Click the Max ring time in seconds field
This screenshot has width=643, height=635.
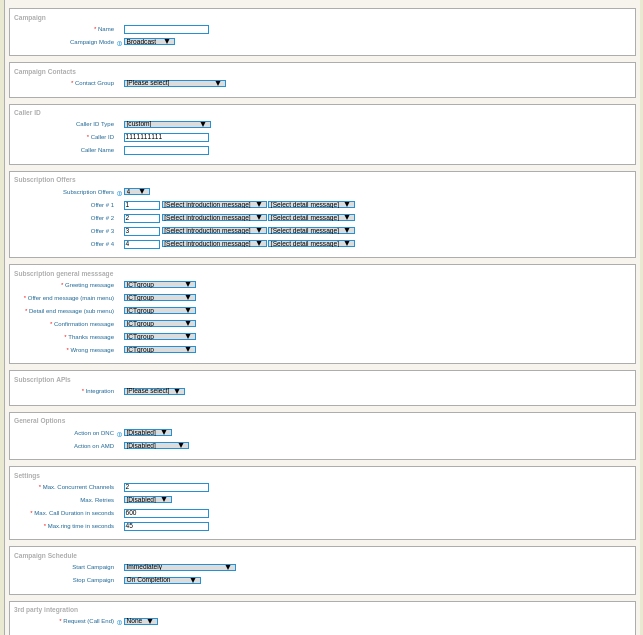click(x=166, y=526)
